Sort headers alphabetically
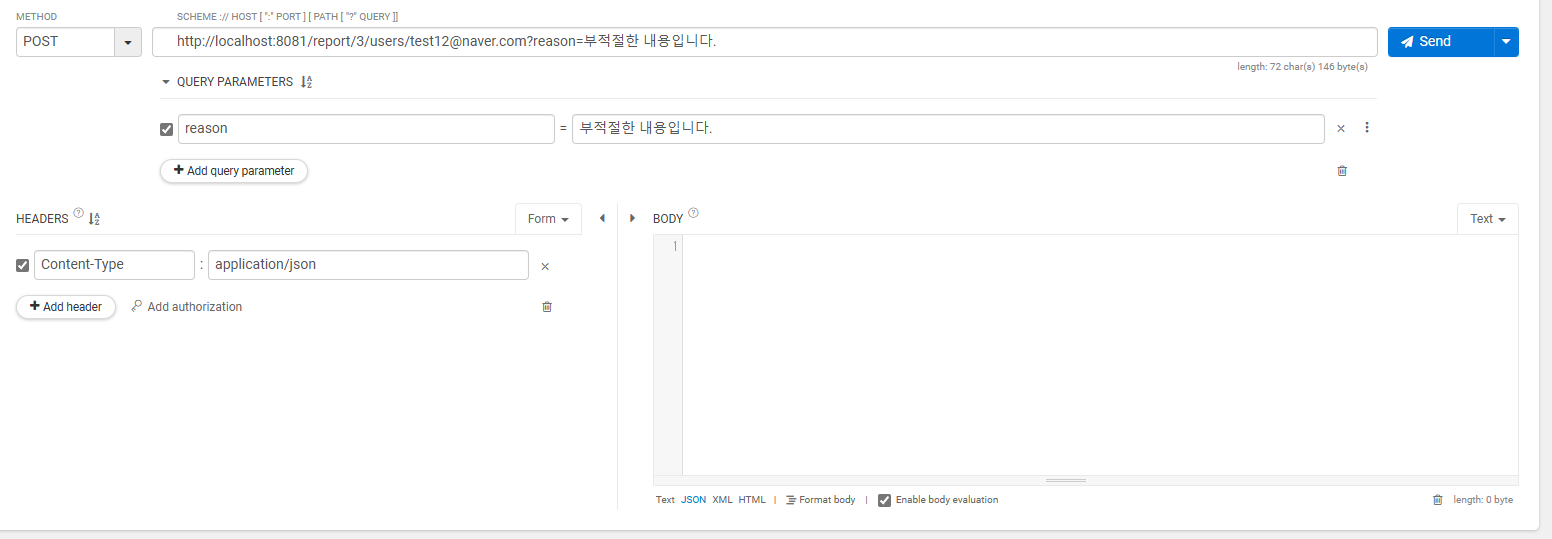This screenshot has width=1552, height=539. coord(94,219)
